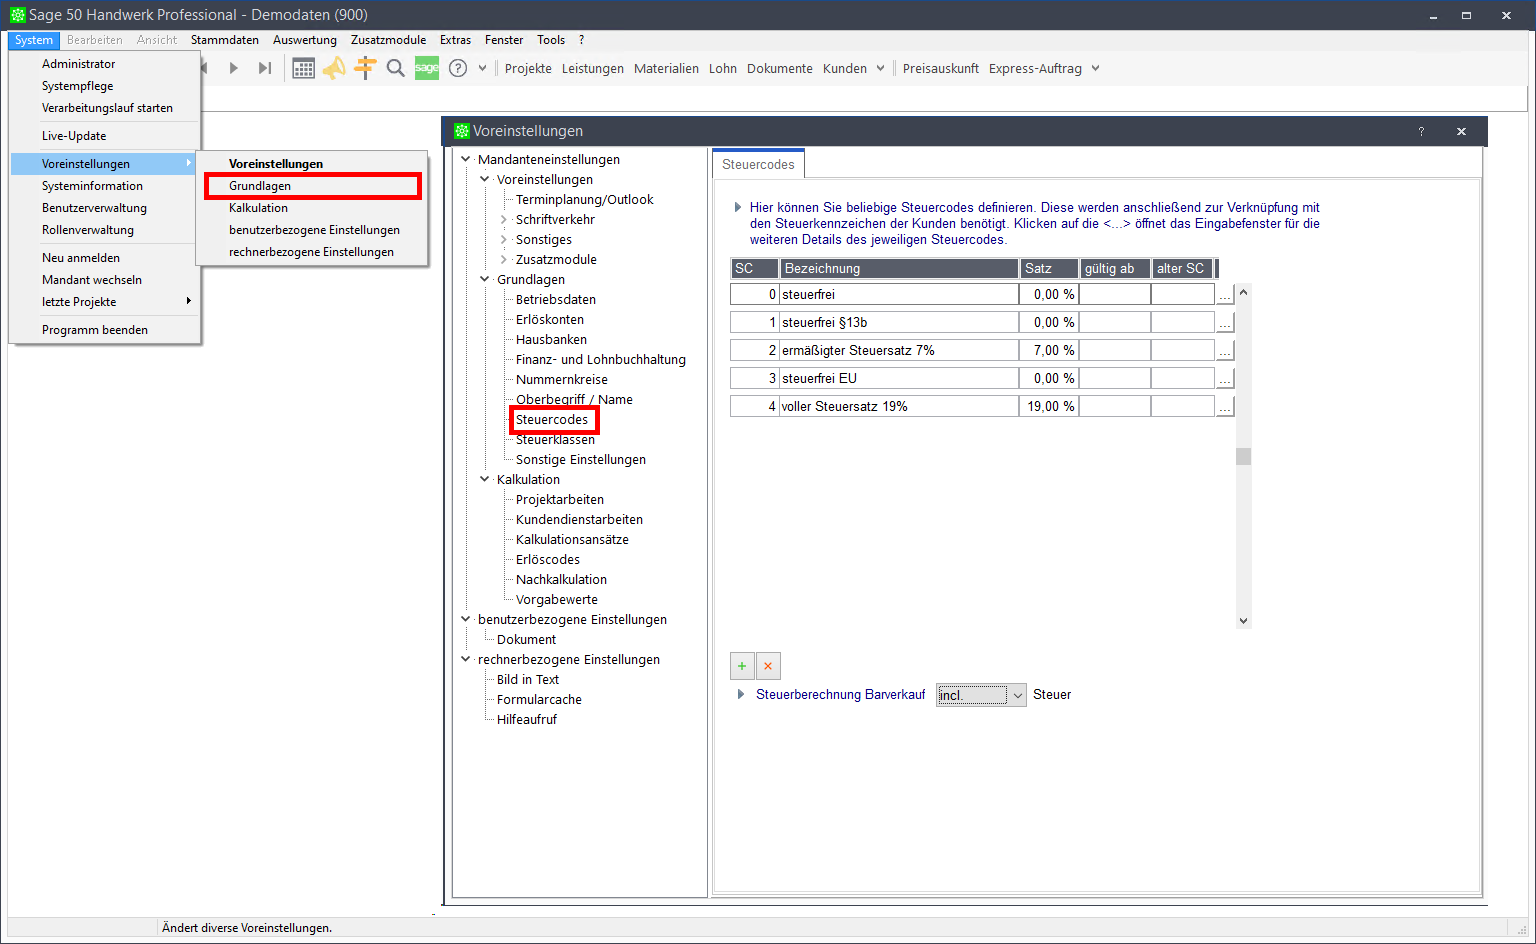Open the Stammdaten menu
This screenshot has width=1536, height=944.
click(x=225, y=40)
